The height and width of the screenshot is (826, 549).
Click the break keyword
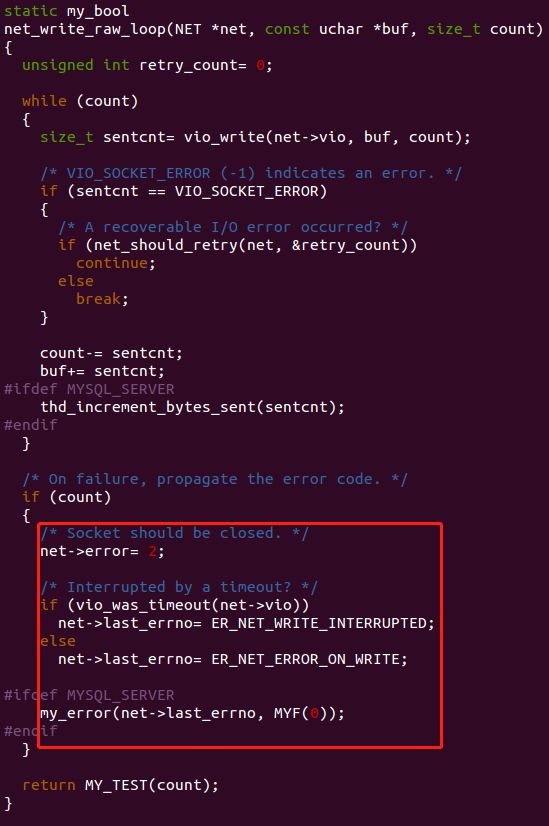(x=98, y=299)
